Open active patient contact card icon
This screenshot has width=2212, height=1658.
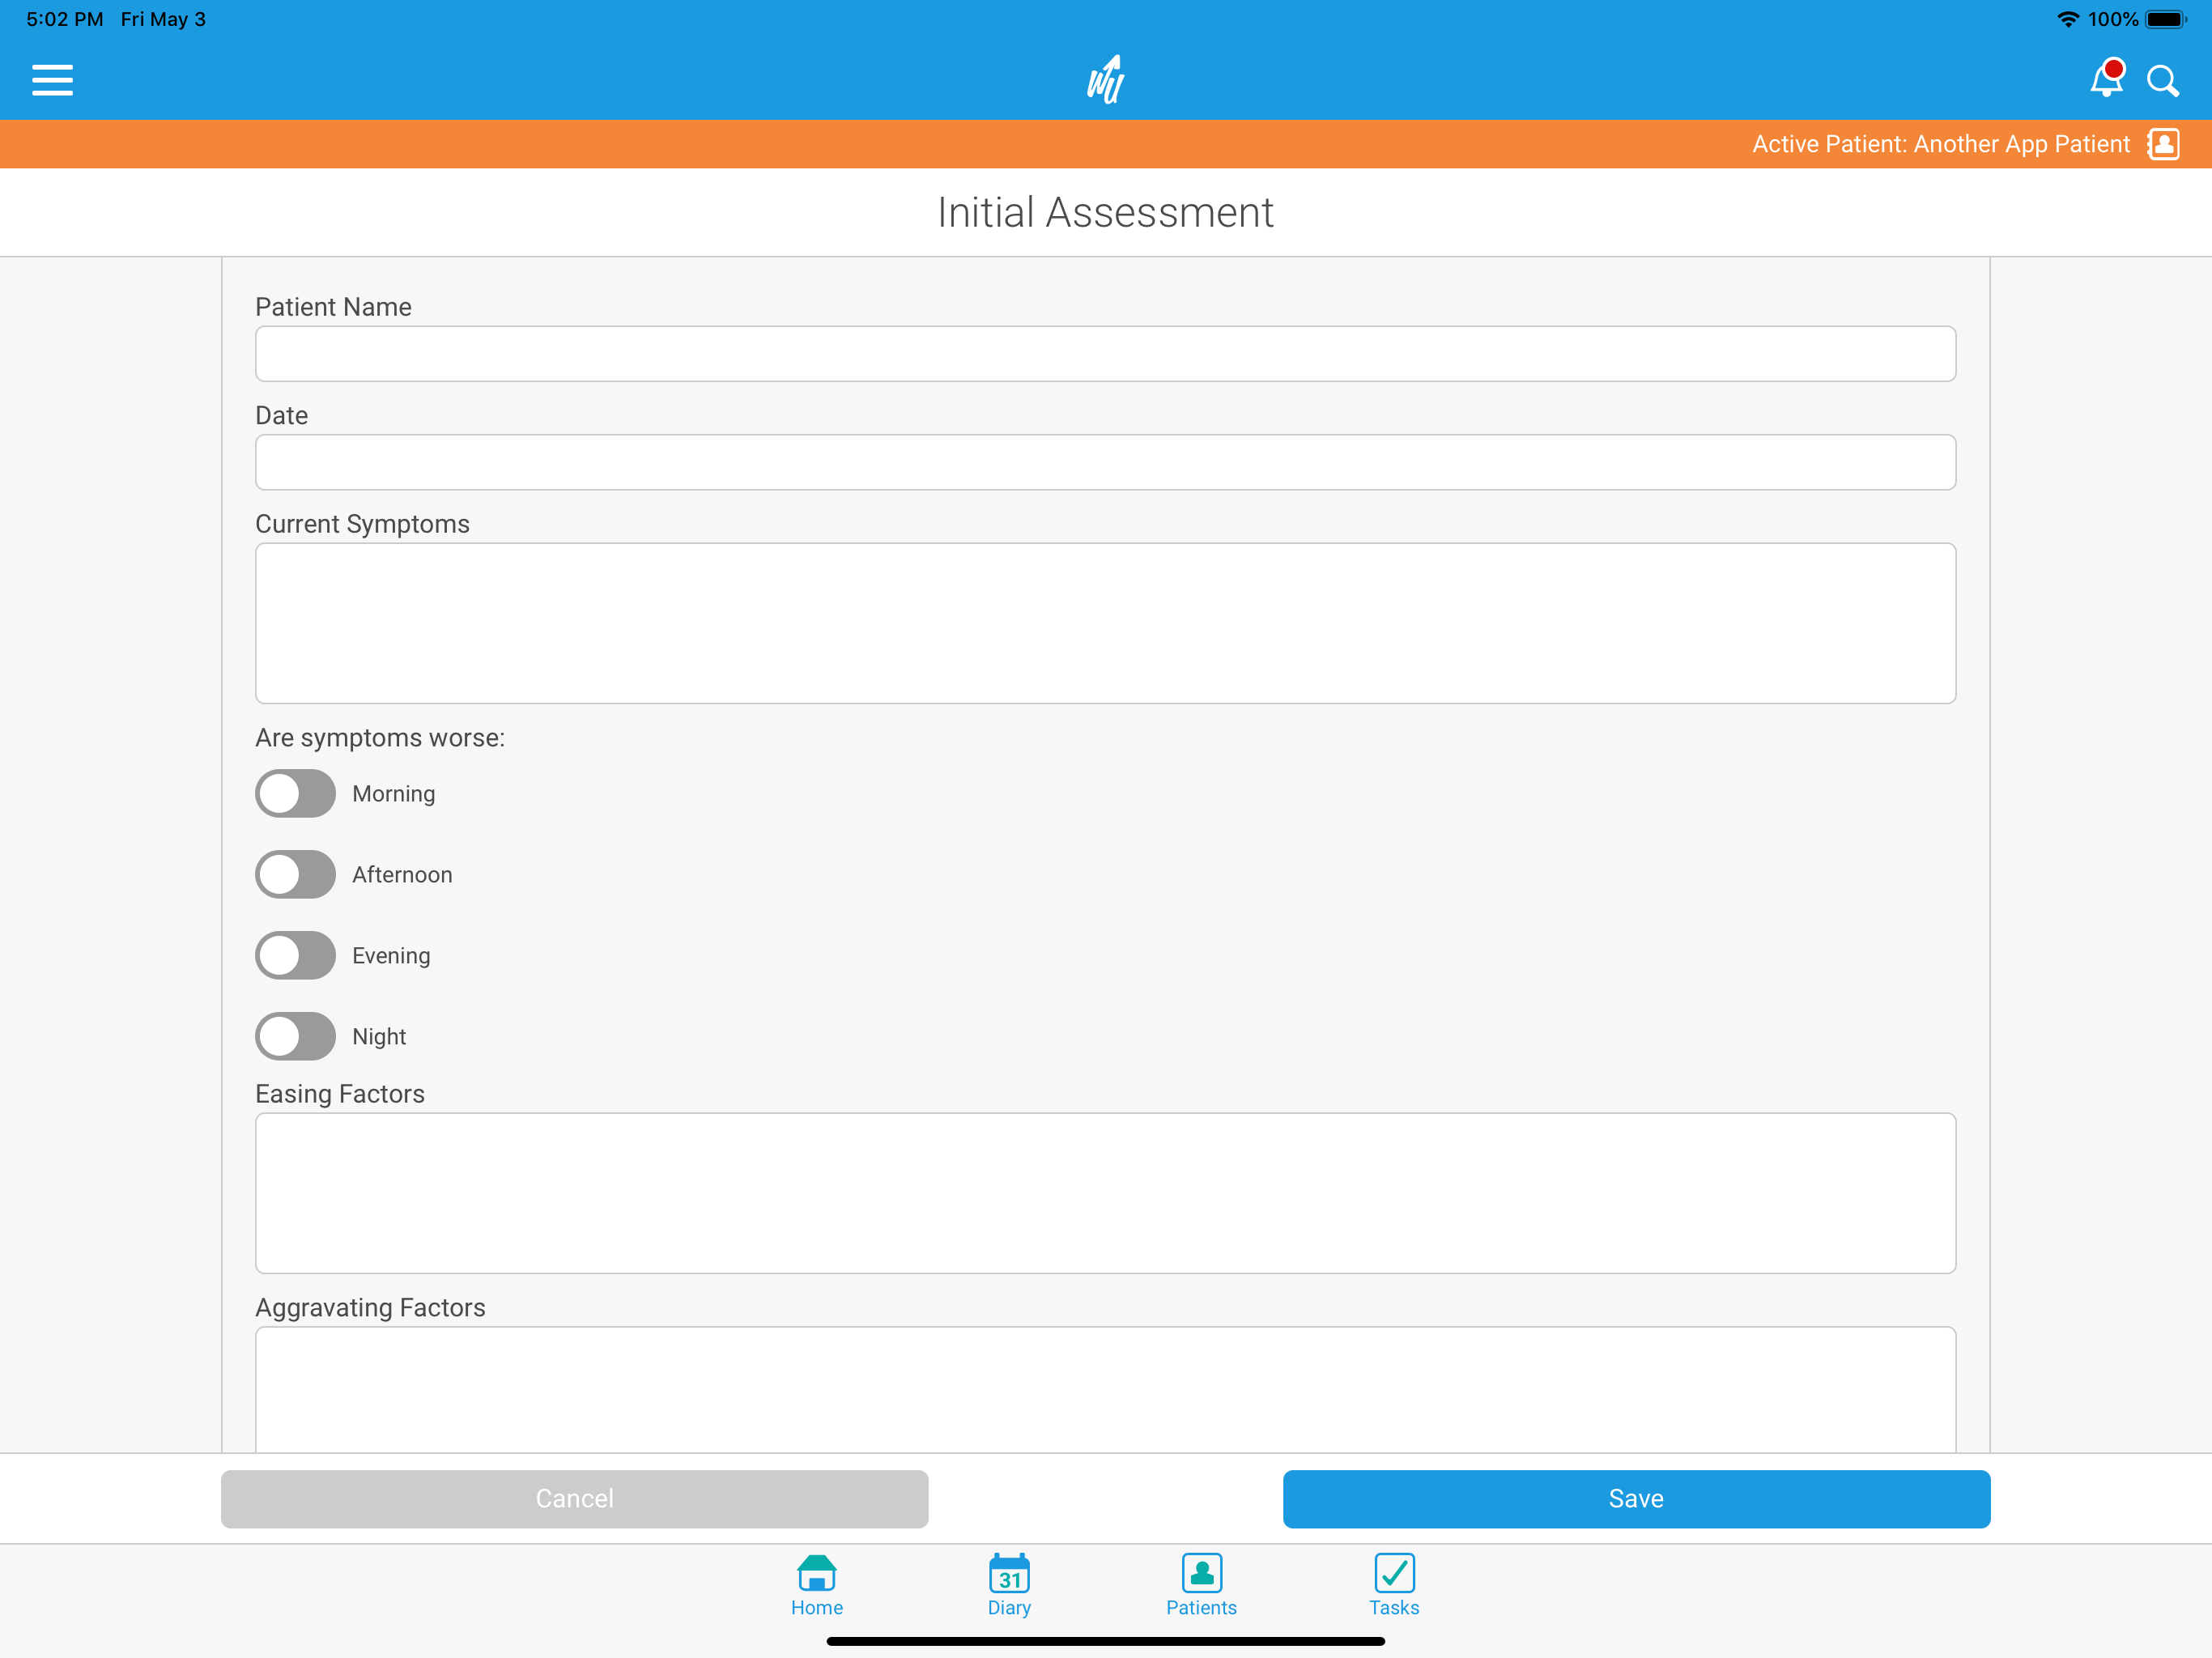tap(2163, 144)
